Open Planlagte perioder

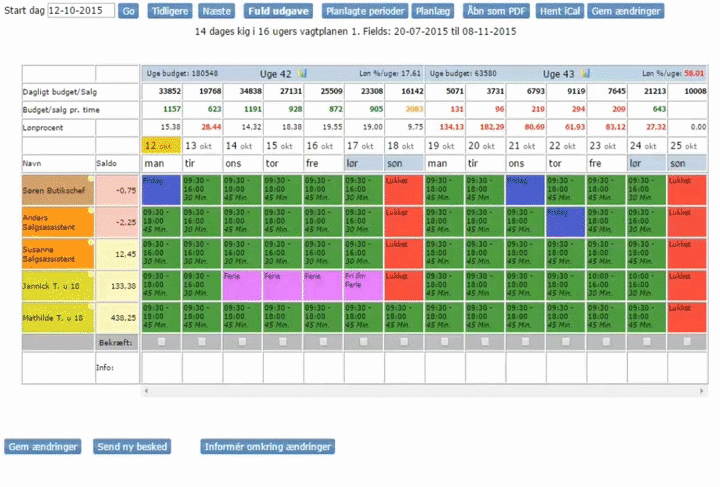point(366,11)
